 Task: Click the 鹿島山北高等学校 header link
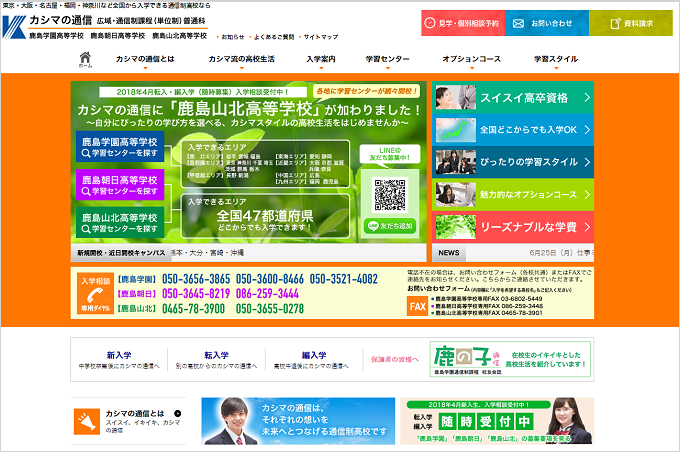click(180, 36)
